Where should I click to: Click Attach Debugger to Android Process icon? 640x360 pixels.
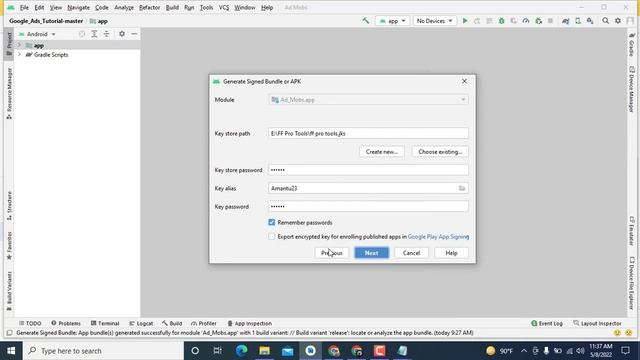538,21
